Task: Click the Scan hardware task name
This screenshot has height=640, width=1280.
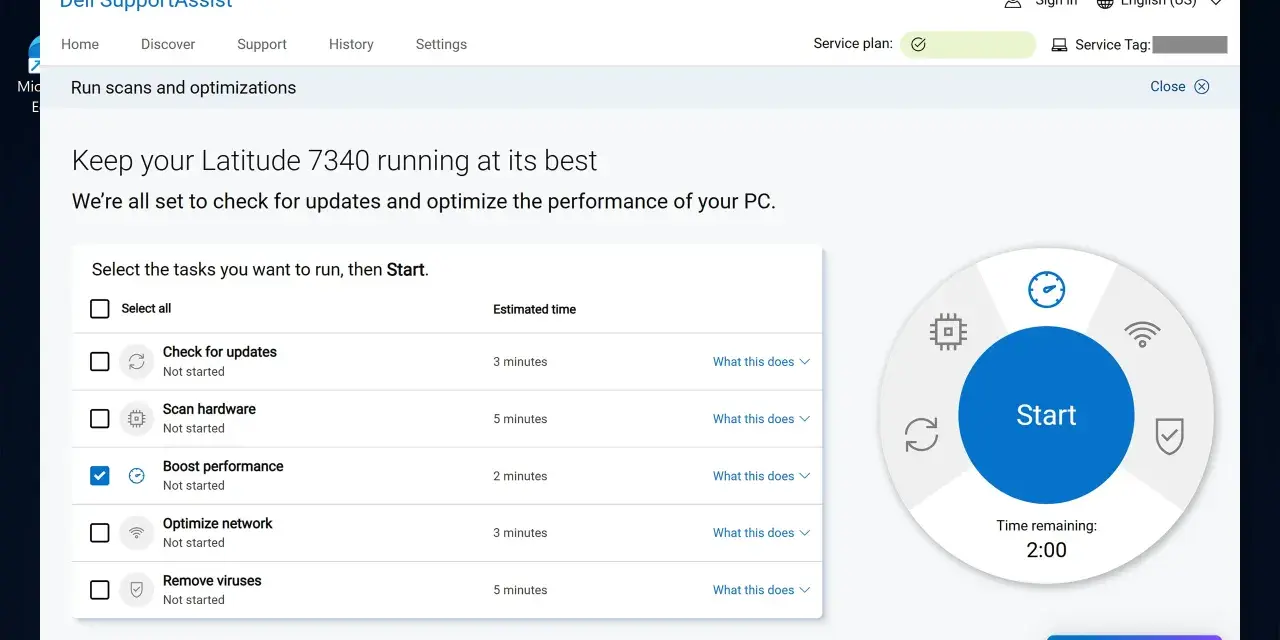Action: point(209,409)
